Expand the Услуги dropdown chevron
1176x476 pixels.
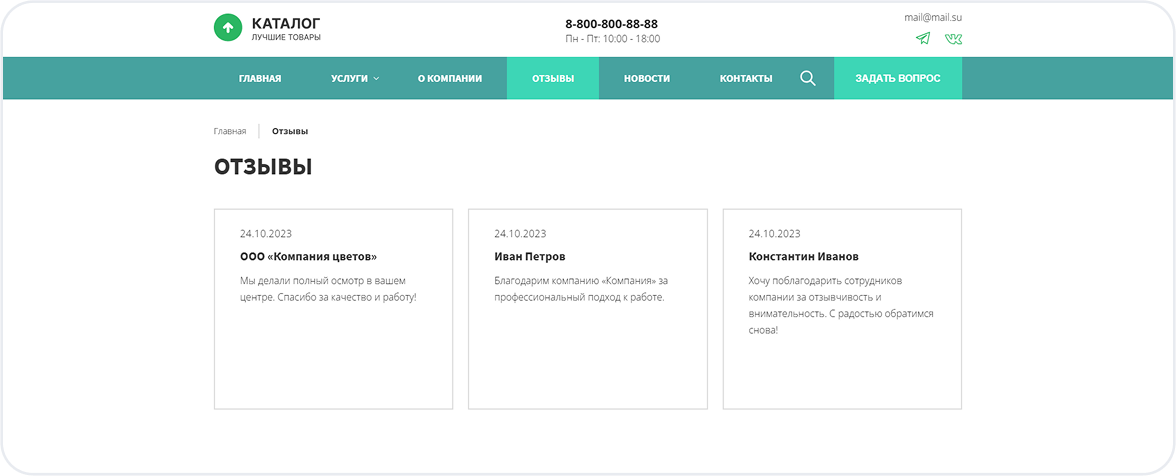[x=377, y=78]
